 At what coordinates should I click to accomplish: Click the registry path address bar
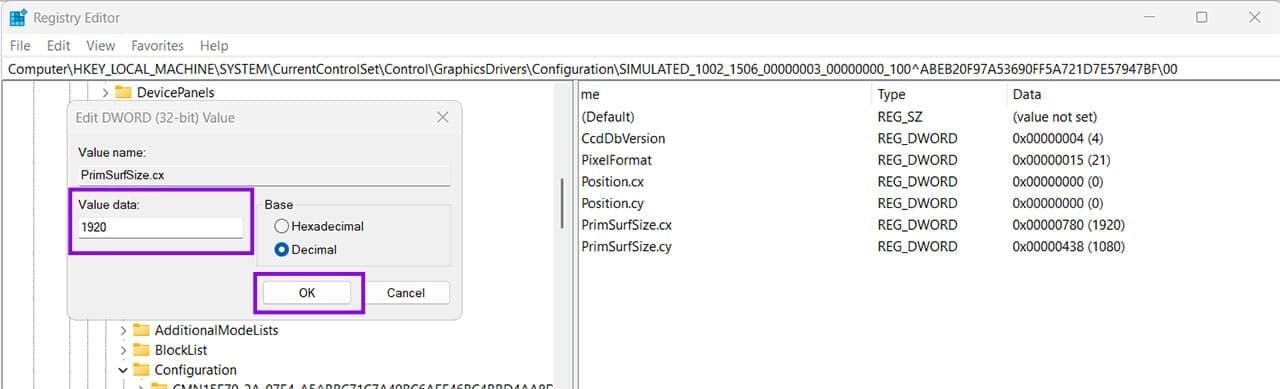pos(640,69)
